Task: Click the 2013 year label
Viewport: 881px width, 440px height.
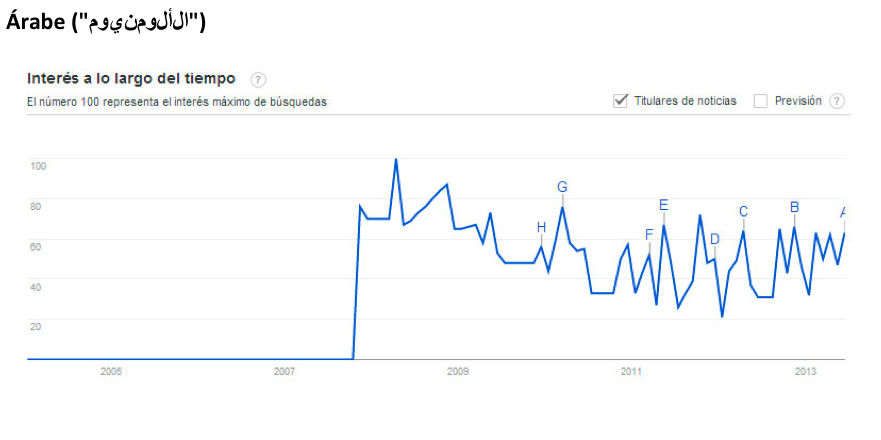Action: (x=804, y=372)
